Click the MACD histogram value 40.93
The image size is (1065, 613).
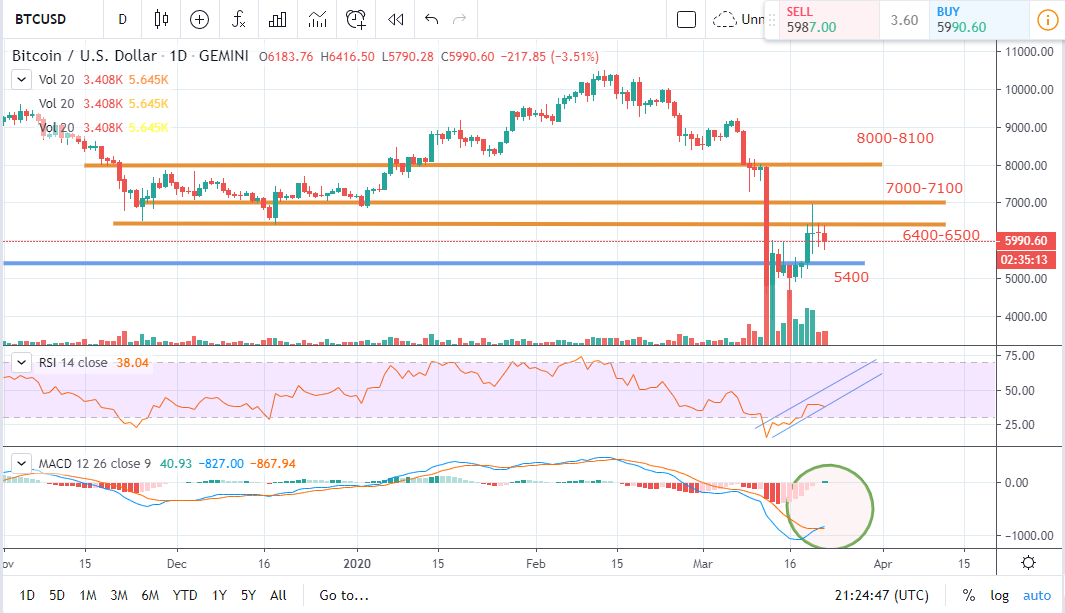[x=176, y=464]
